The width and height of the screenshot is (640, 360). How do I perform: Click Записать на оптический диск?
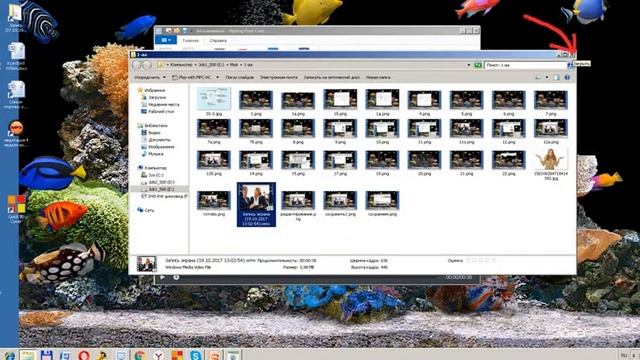coord(331,77)
